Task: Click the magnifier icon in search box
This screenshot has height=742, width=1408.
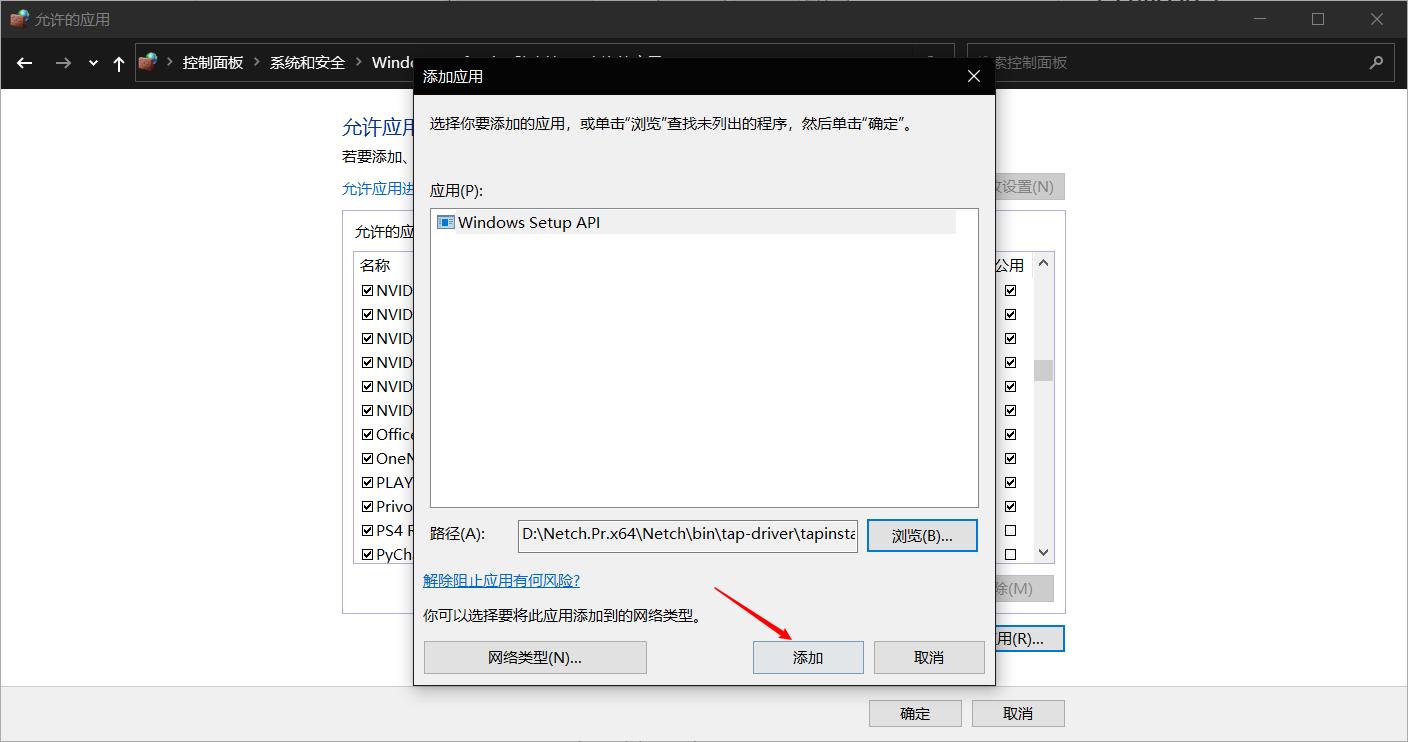Action: pyautogui.click(x=1375, y=62)
